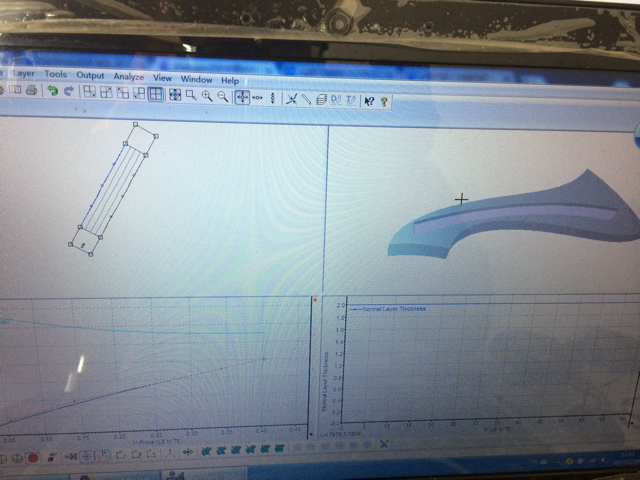Select green blade view icon 6
Viewport: 640px width, 480px height.
tap(280, 449)
